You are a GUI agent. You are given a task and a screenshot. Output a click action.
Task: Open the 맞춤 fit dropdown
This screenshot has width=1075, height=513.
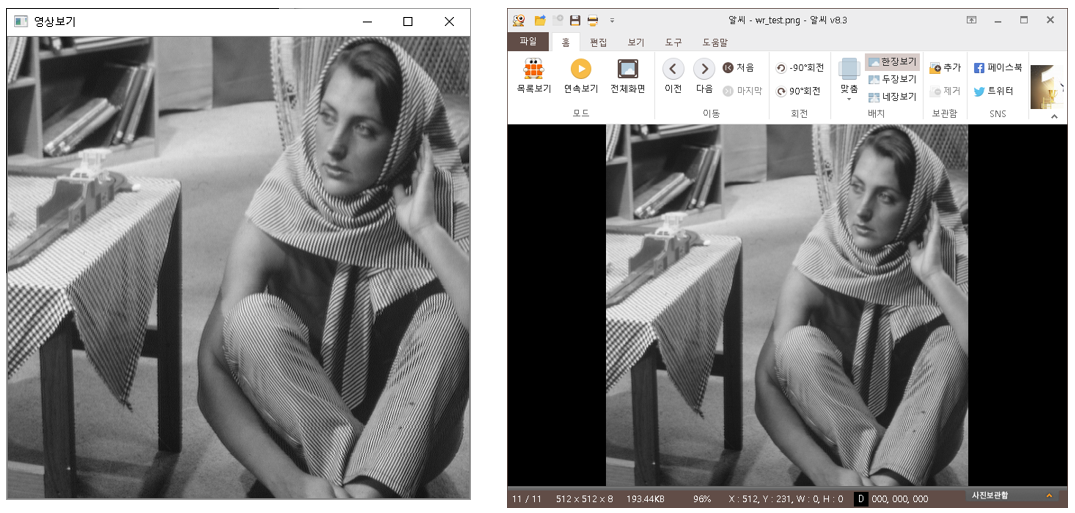[x=849, y=80]
